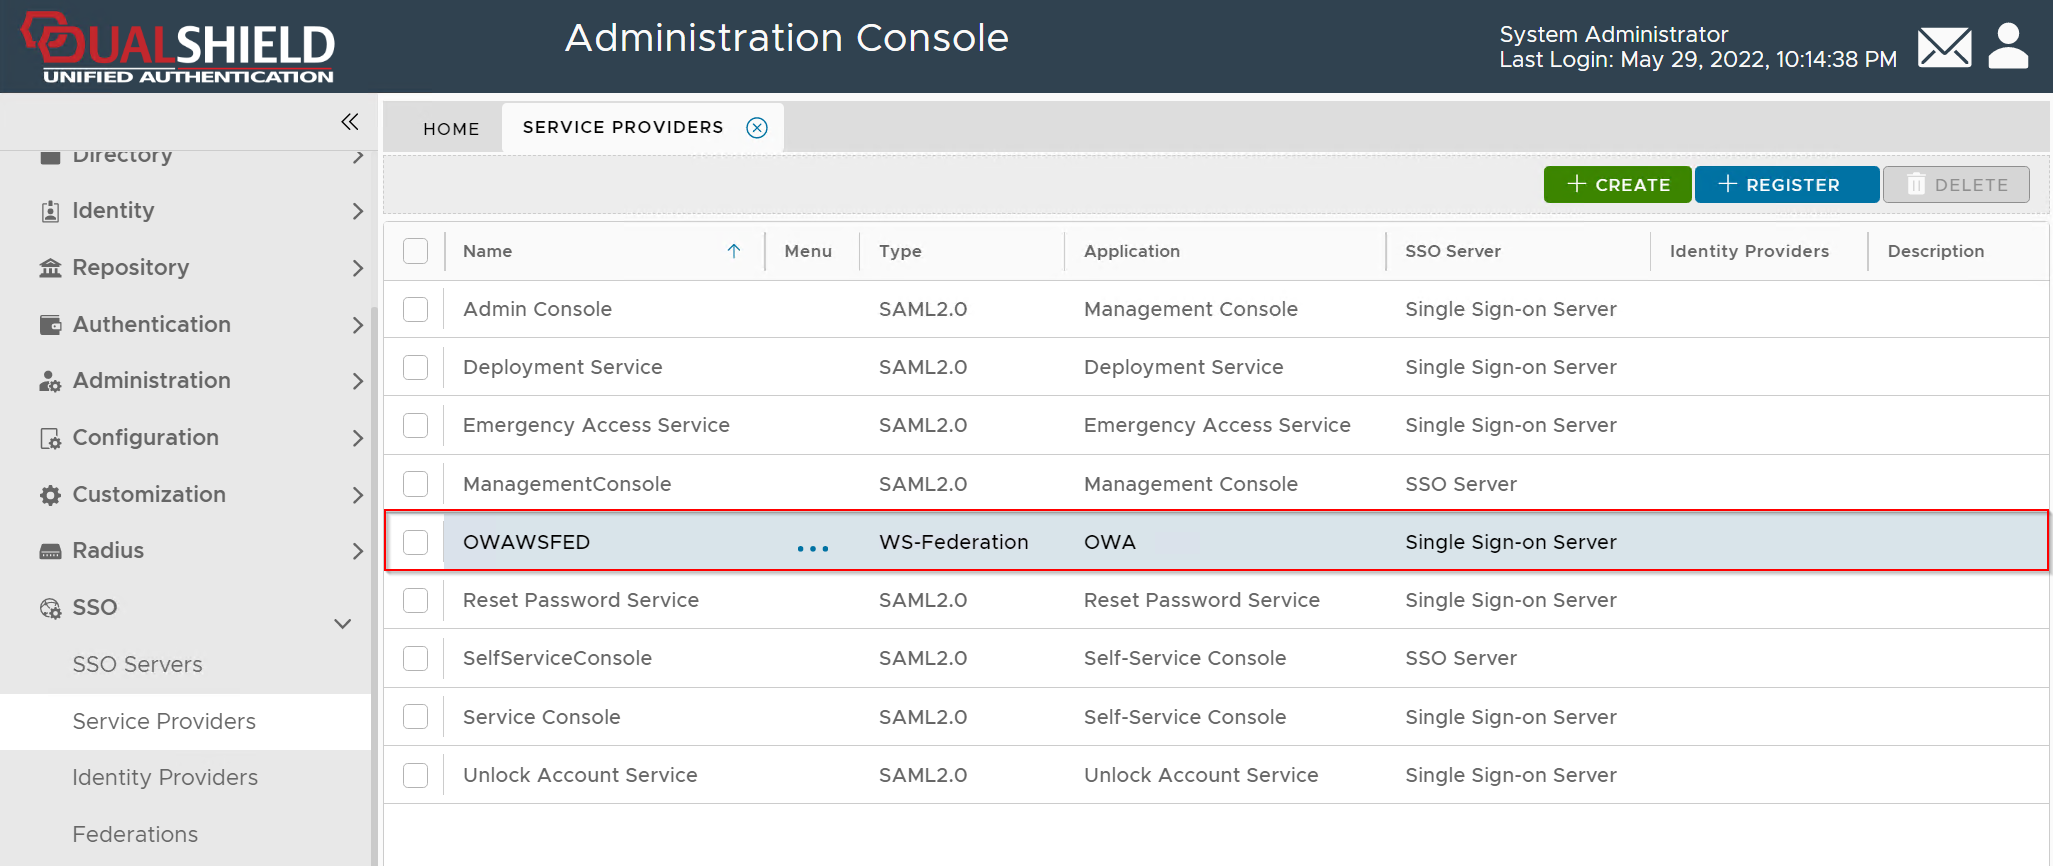Select the OWAWSFED row checkbox
This screenshot has width=2053, height=866.
pyautogui.click(x=416, y=542)
